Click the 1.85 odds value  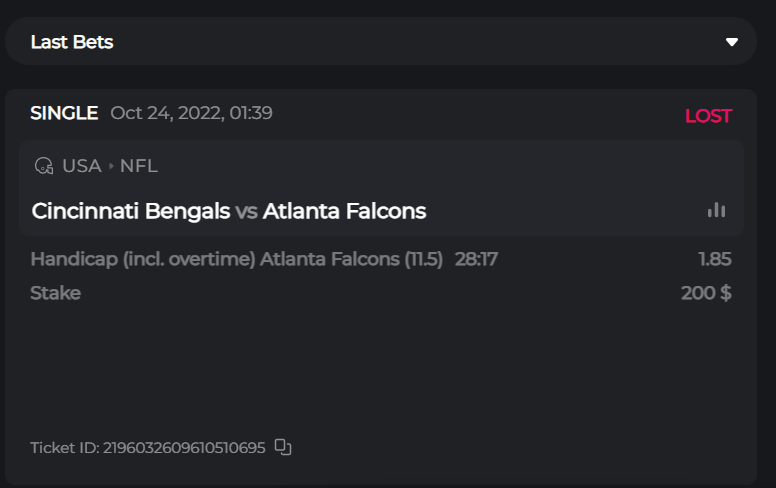tap(715, 259)
